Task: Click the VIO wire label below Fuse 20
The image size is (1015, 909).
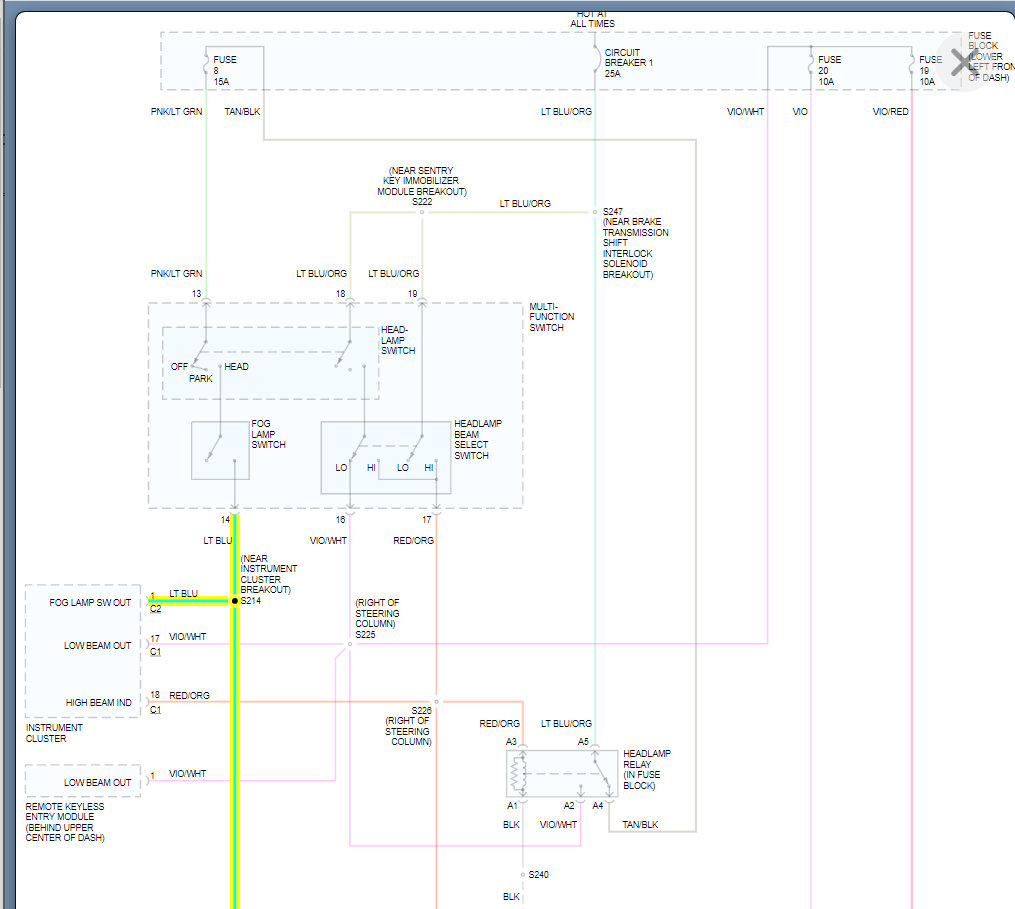Action: (799, 112)
